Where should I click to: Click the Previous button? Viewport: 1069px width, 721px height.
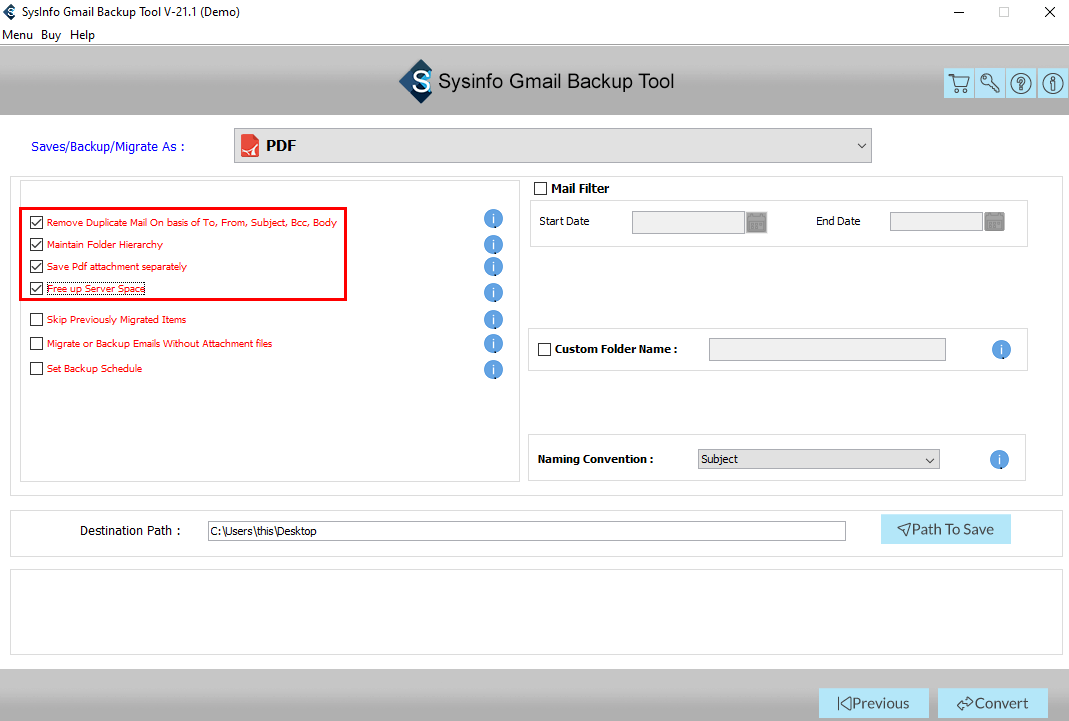pyautogui.click(x=873, y=703)
